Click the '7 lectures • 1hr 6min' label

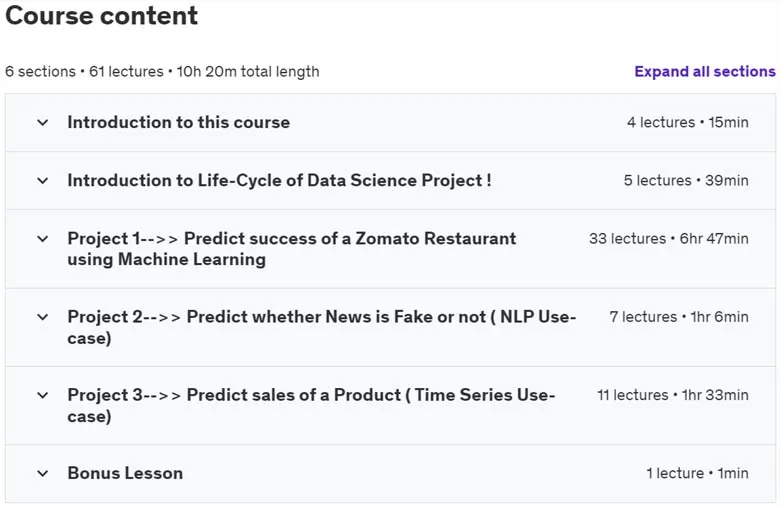(x=679, y=317)
